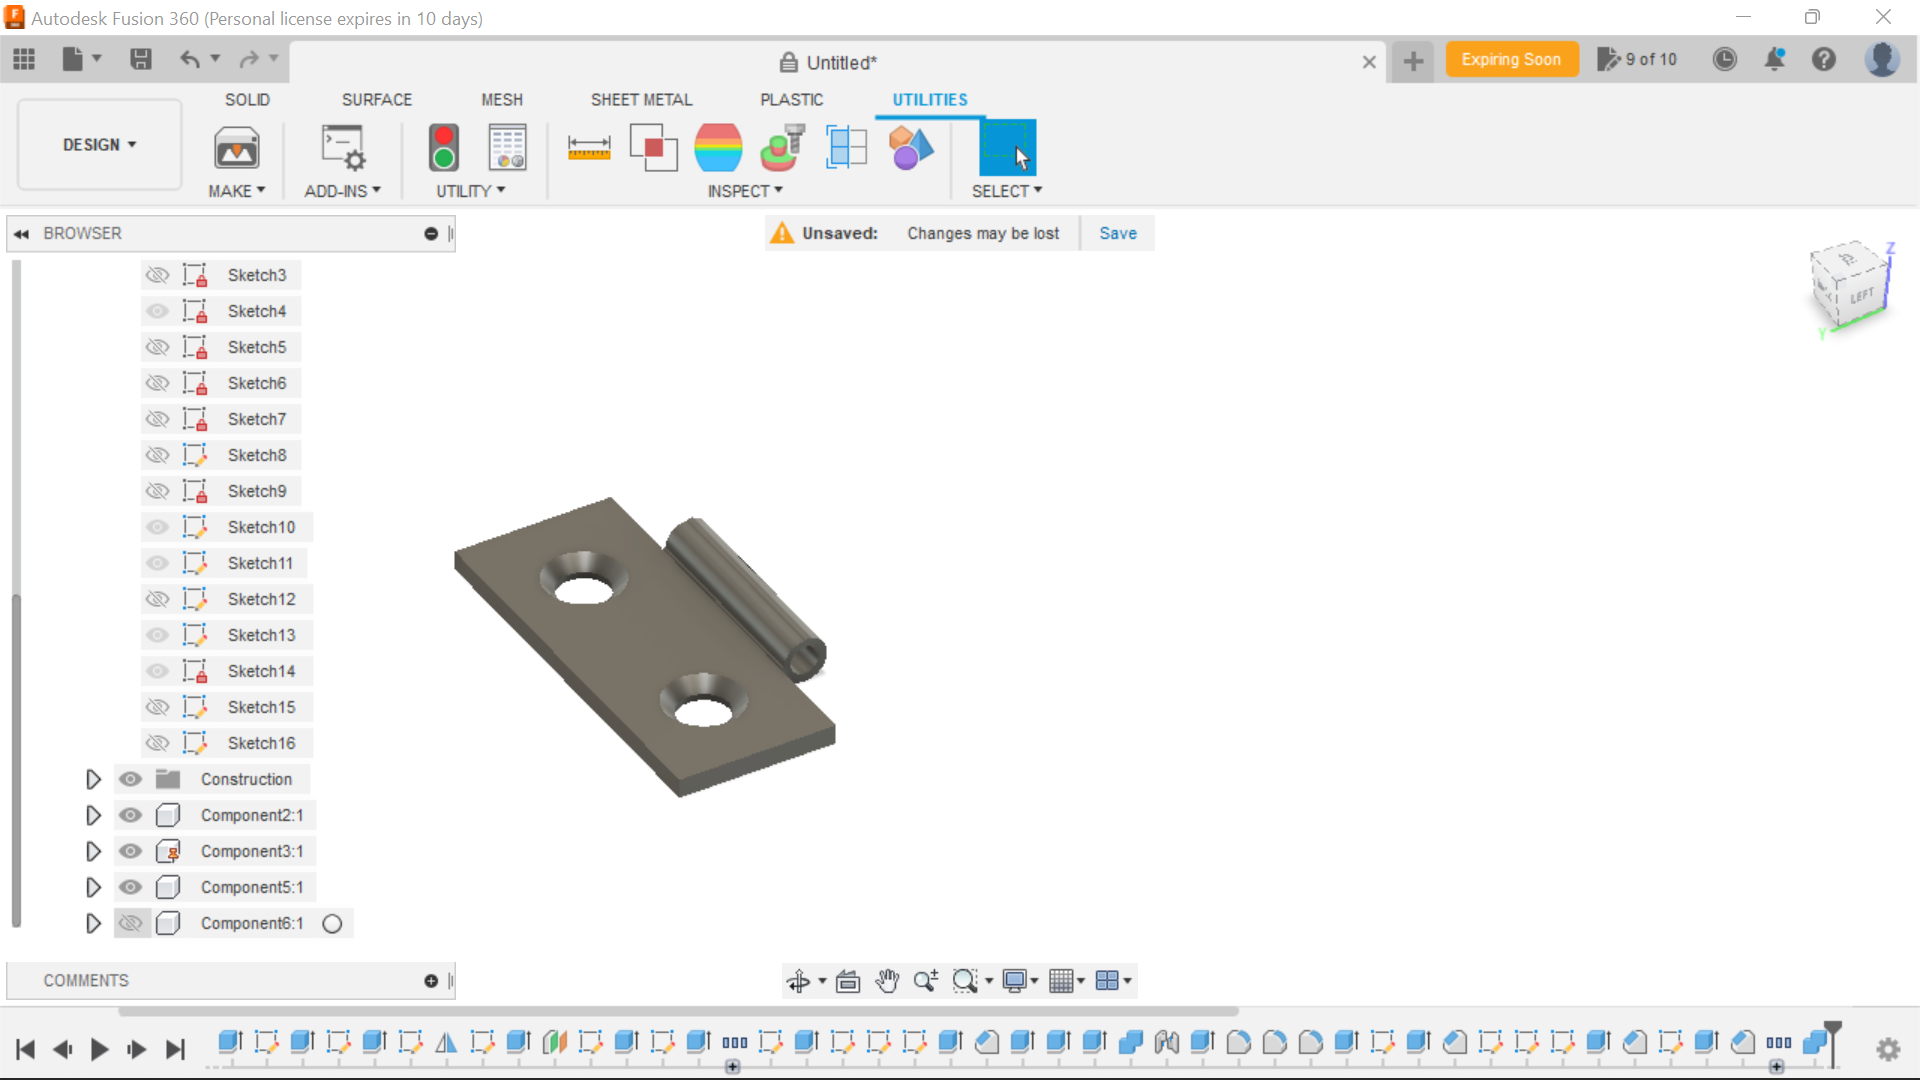Screen dimensions: 1920x1080
Task: Select the Make toolbar icon
Action: pyautogui.click(x=235, y=148)
